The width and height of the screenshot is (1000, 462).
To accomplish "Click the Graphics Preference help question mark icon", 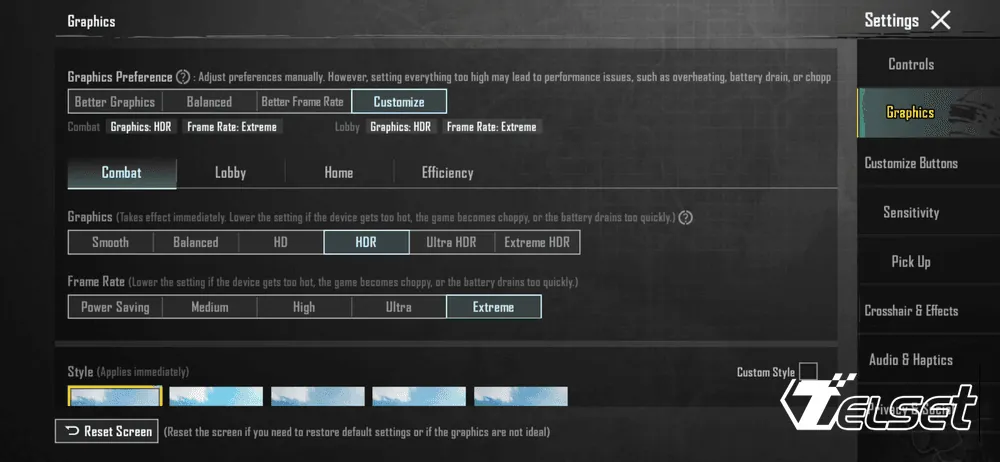I will pos(183,77).
